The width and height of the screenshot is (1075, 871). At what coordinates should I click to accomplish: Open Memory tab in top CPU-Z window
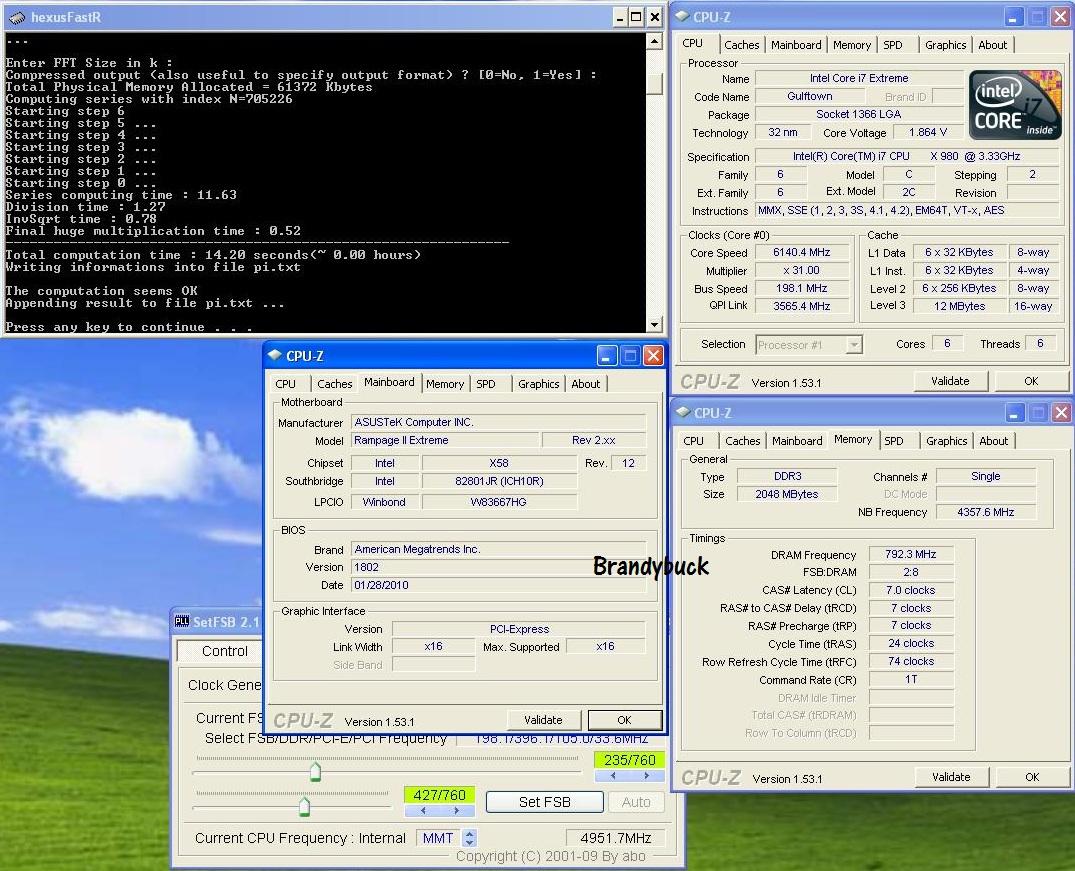tap(851, 45)
